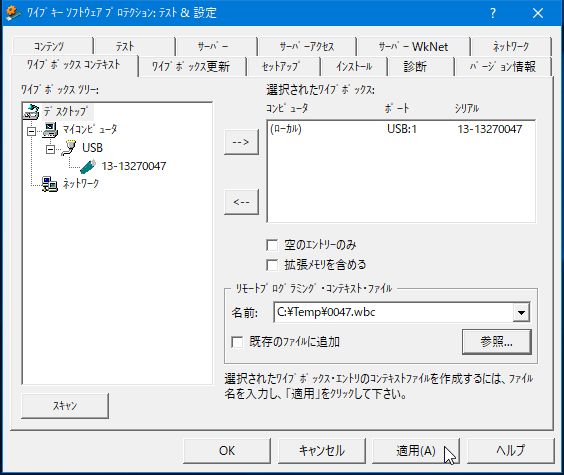This screenshot has height=475, width=564.
Task: Select the USB connector icon in tree
Action: coord(68,148)
